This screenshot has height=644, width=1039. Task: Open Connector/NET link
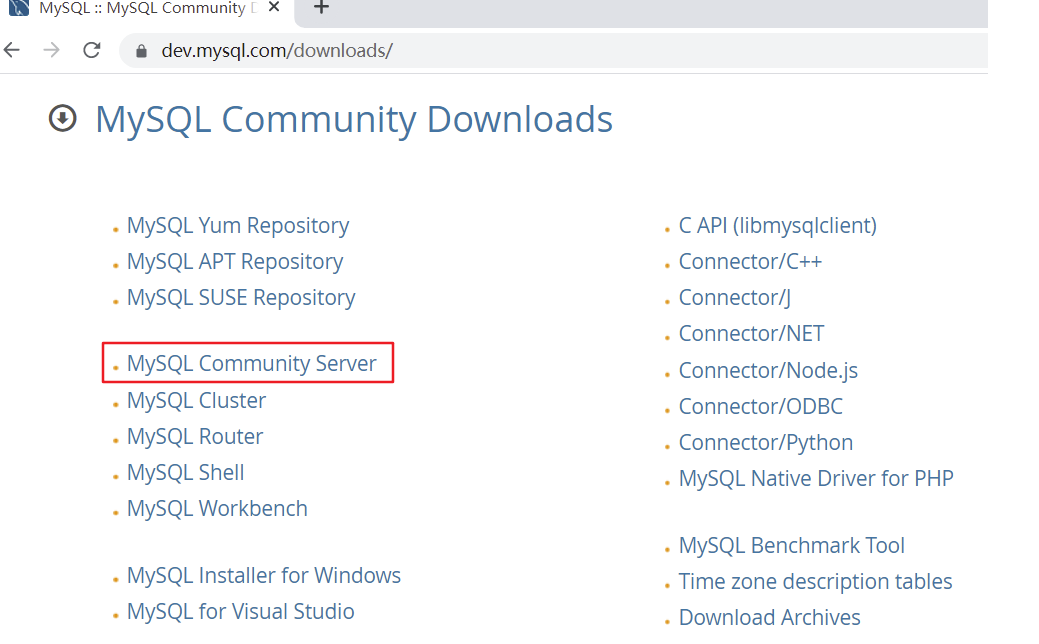pyautogui.click(x=751, y=334)
